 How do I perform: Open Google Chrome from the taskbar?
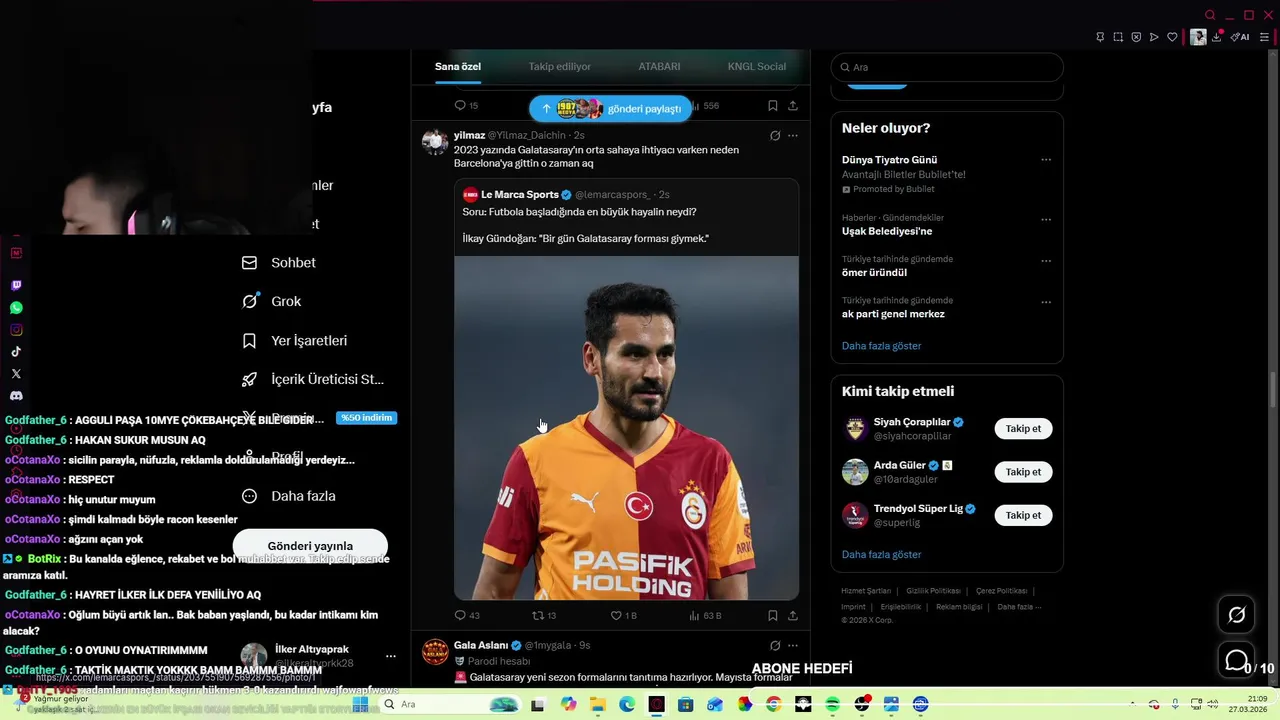773,705
